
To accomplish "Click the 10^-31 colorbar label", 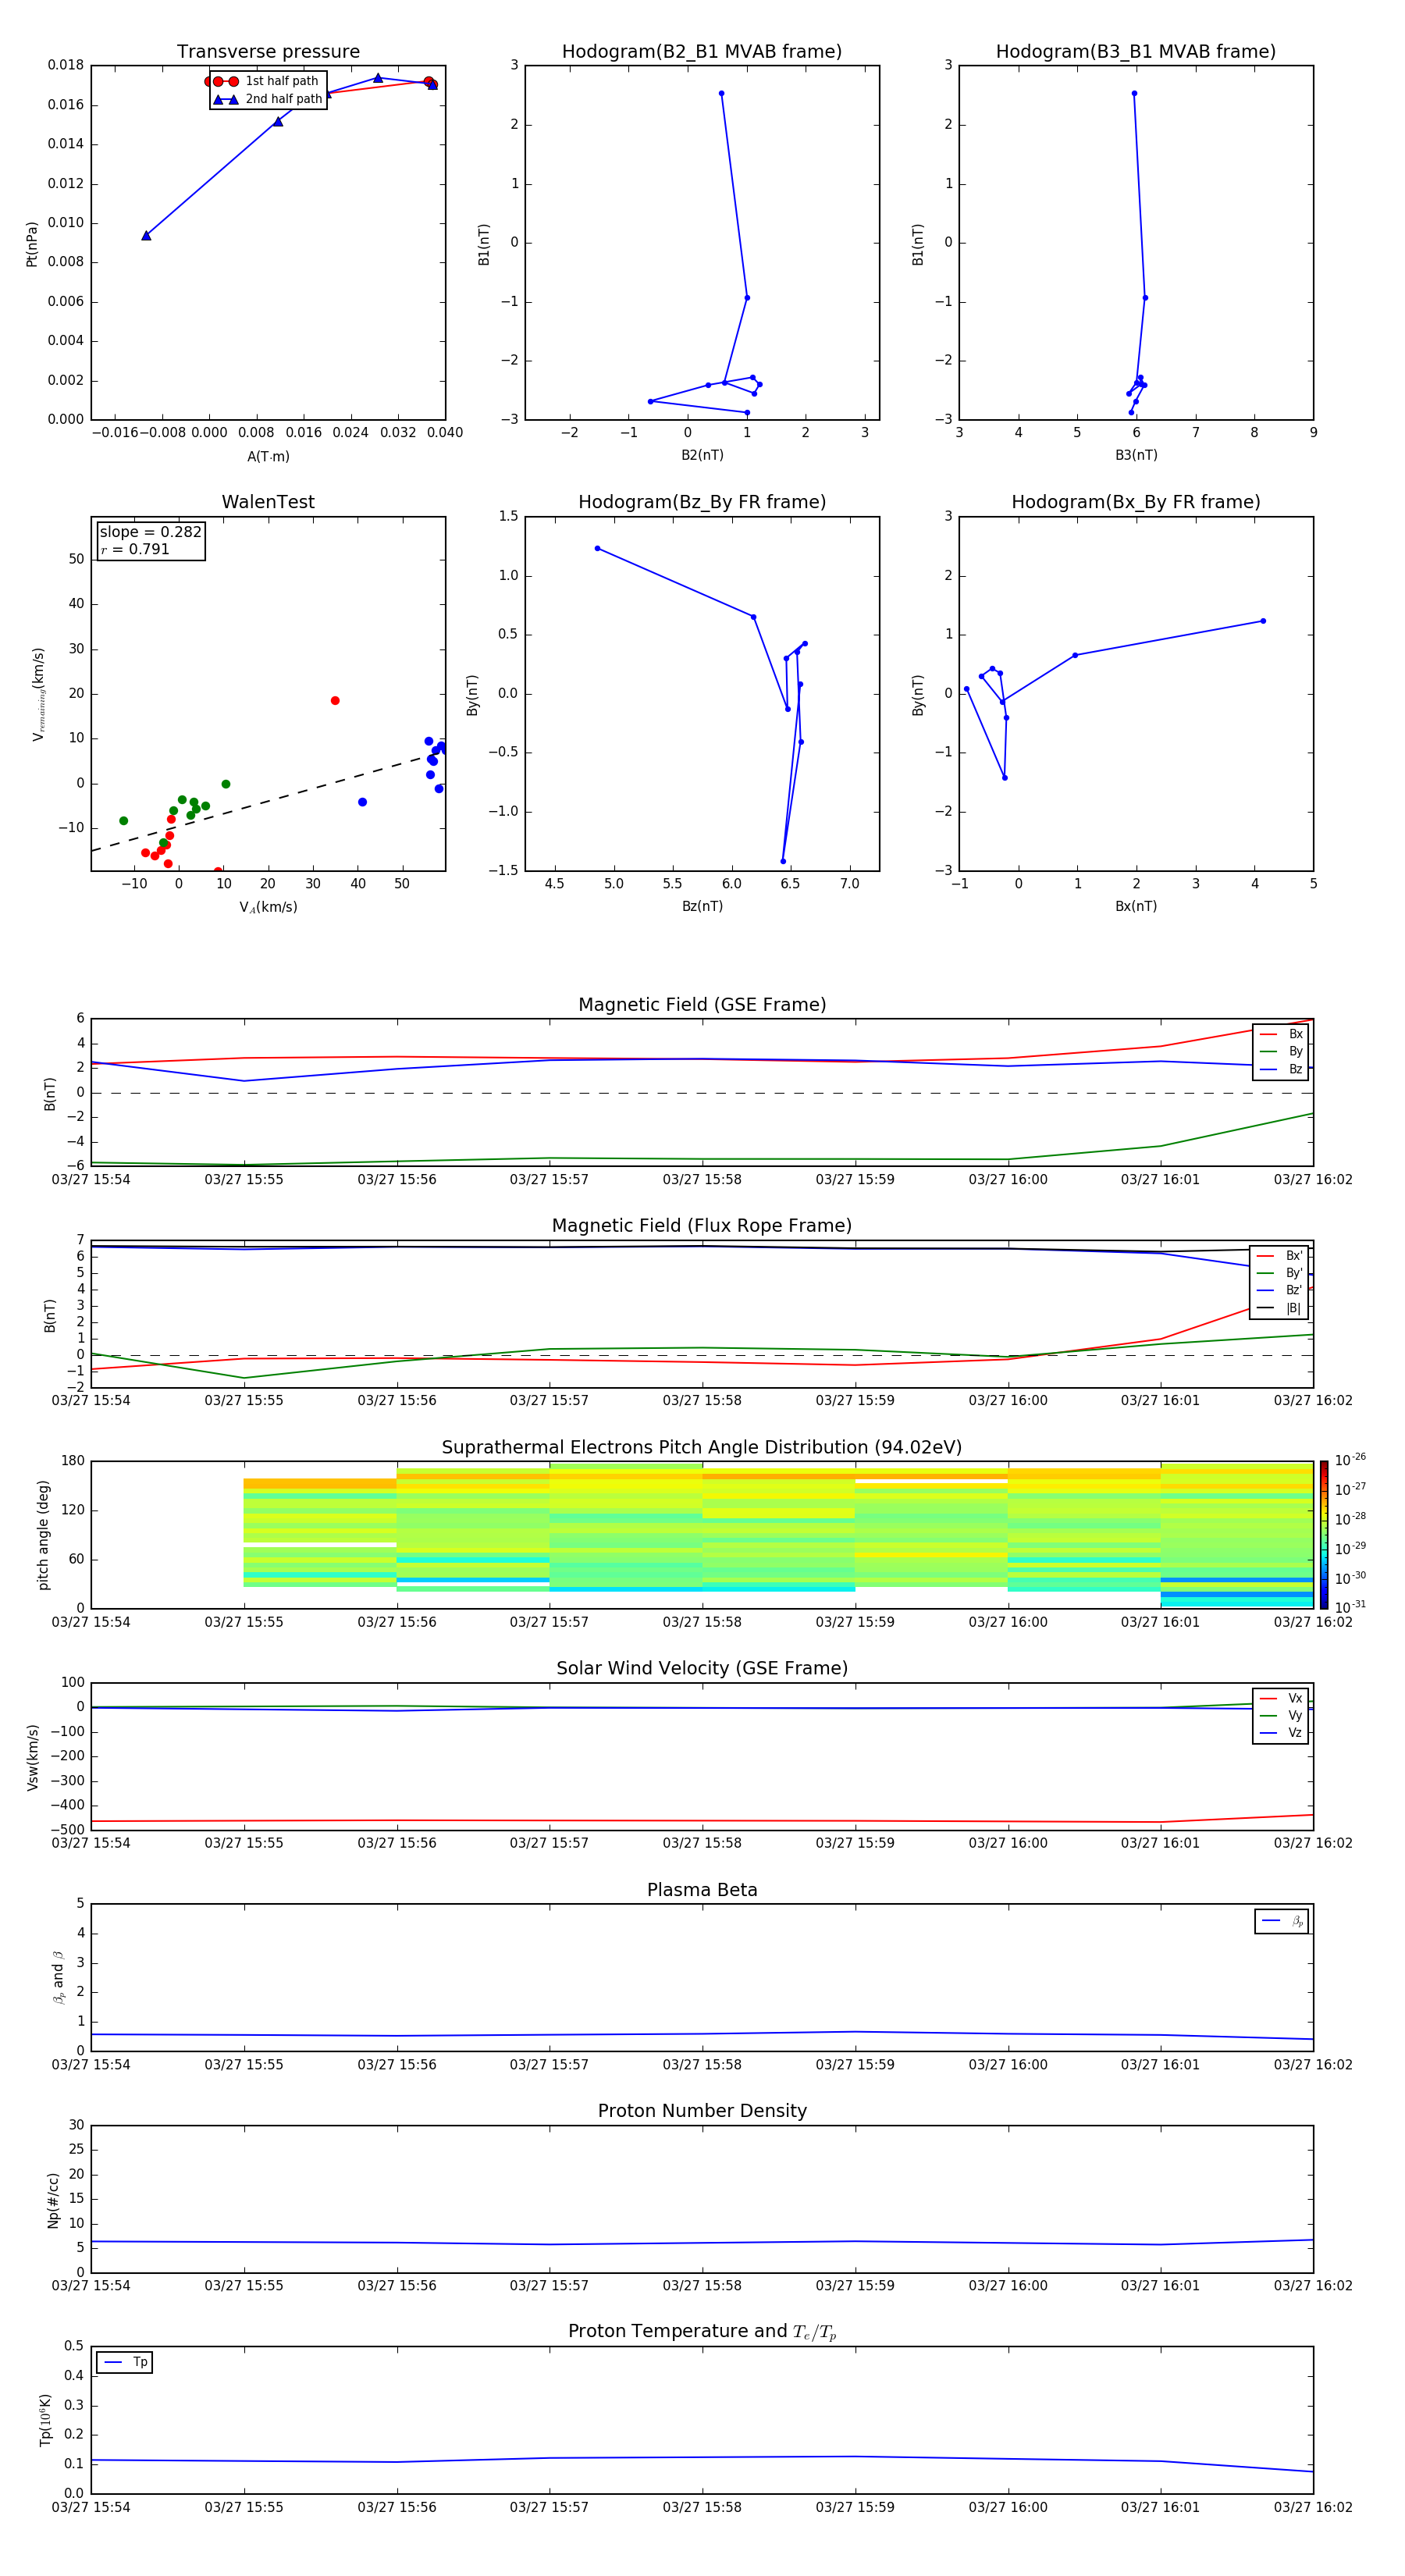I will click(1350, 1607).
